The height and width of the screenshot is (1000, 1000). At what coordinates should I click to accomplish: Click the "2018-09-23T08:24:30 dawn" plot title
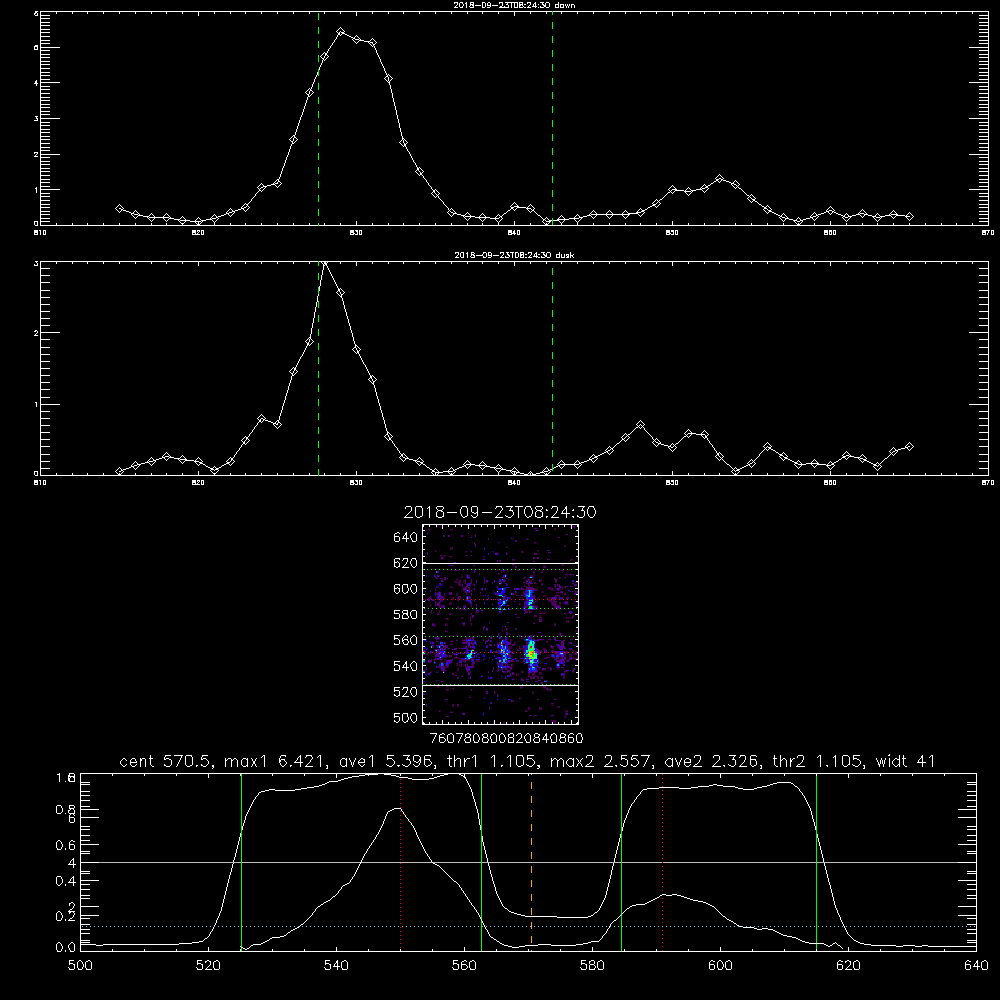coord(514,5)
